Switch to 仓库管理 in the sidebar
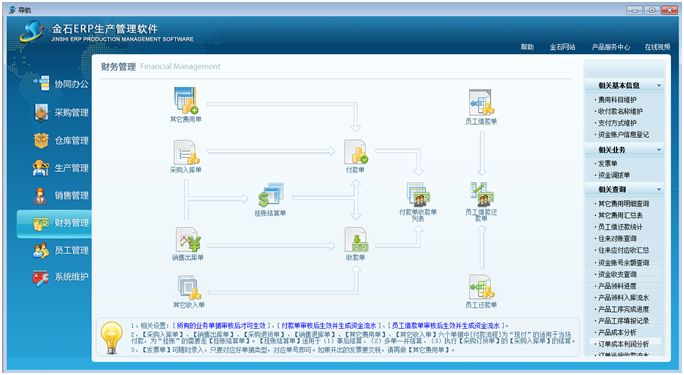The image size is (684, 375). 61,140
